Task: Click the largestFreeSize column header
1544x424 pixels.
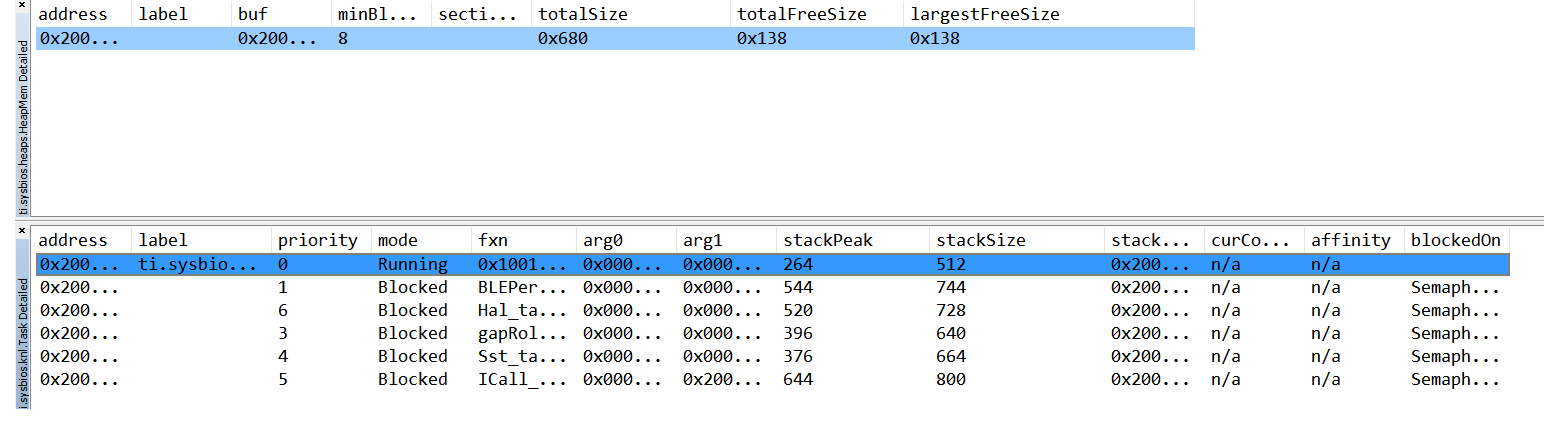Action: coord(984,14)
